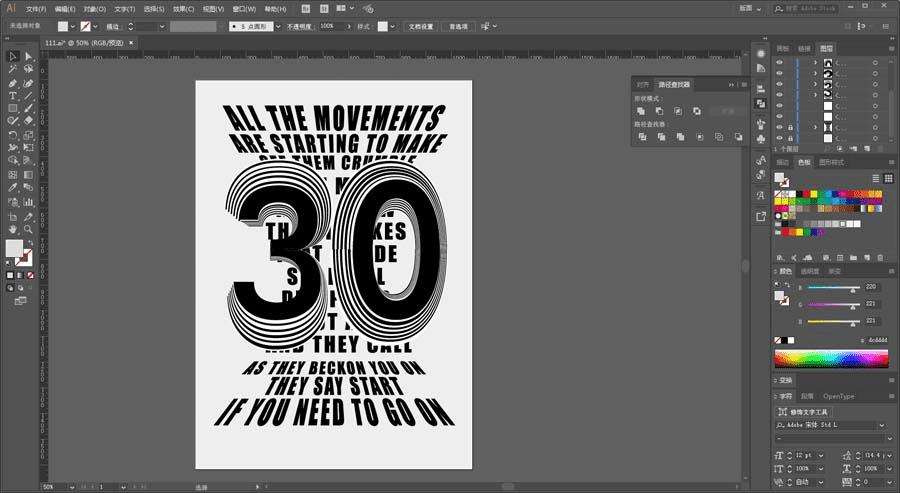Open the 文件(F) menu

[x=37, y=8]
